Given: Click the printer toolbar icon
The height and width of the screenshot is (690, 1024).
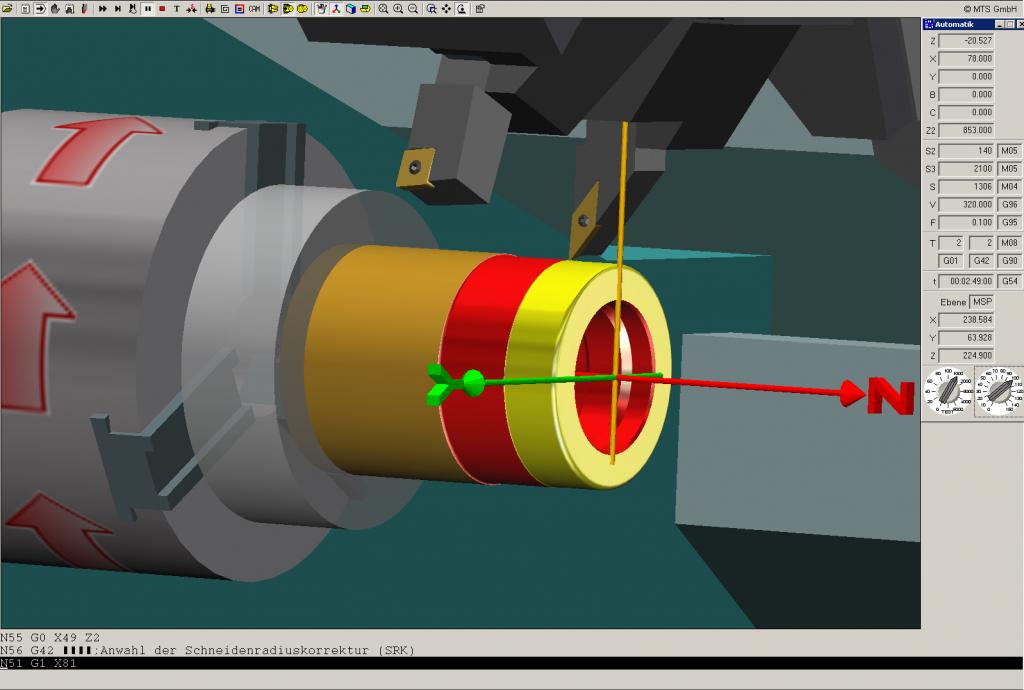Looking at the screenshot, I should point(210,8).
